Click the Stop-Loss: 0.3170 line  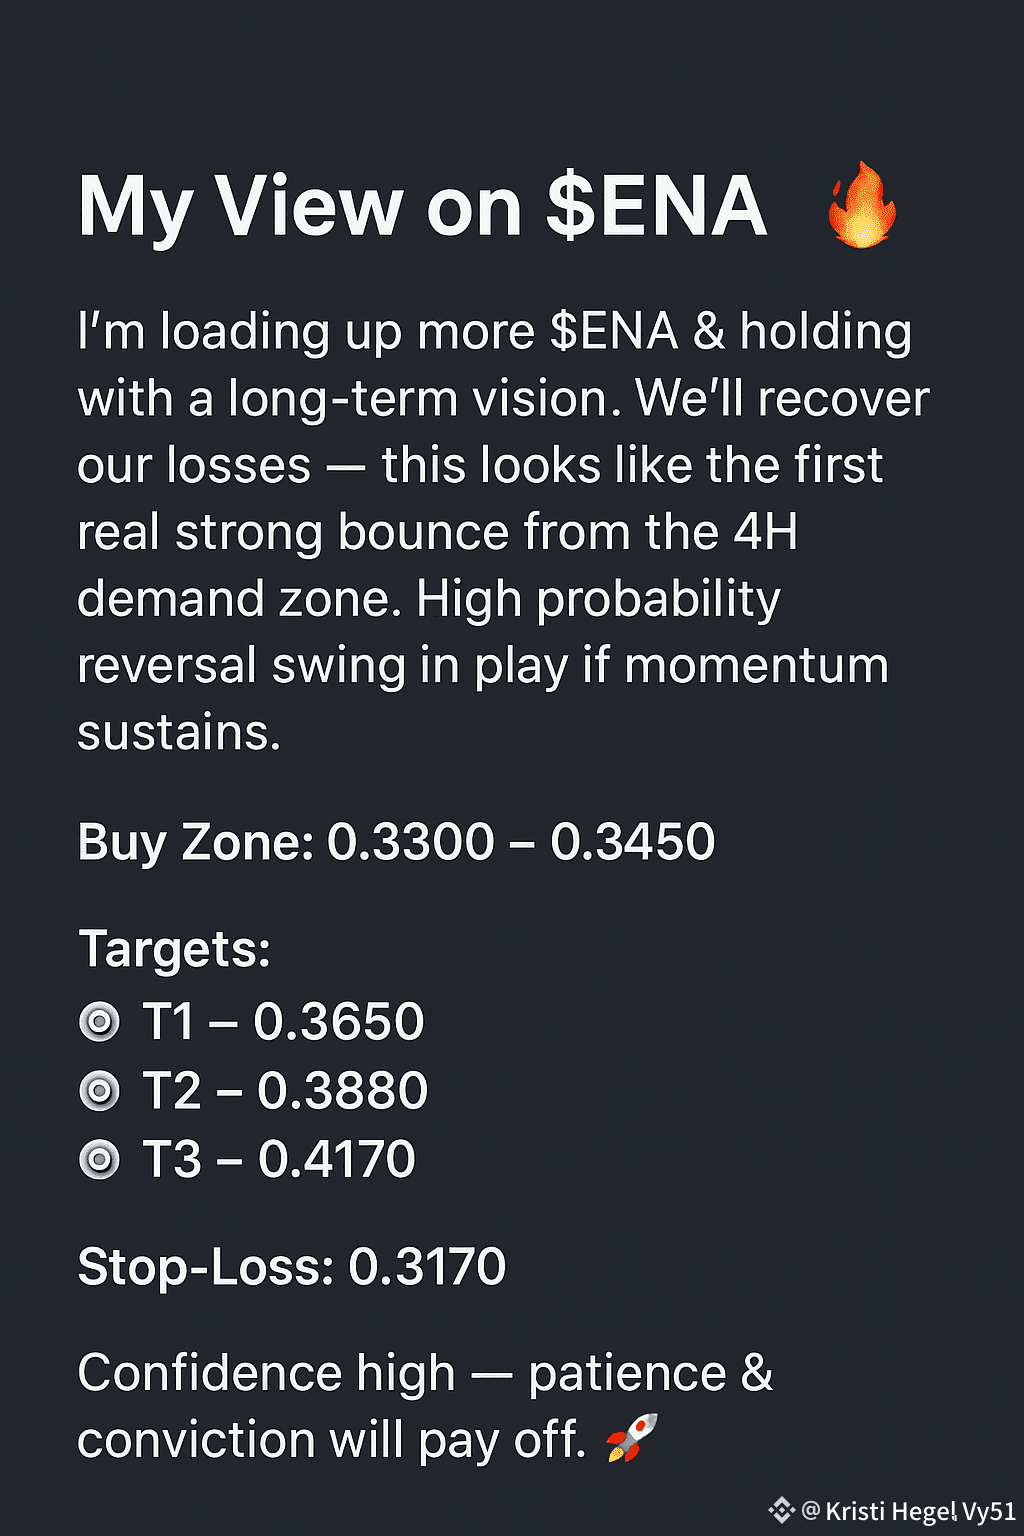pyautogui.click(x=292, y=1267)
